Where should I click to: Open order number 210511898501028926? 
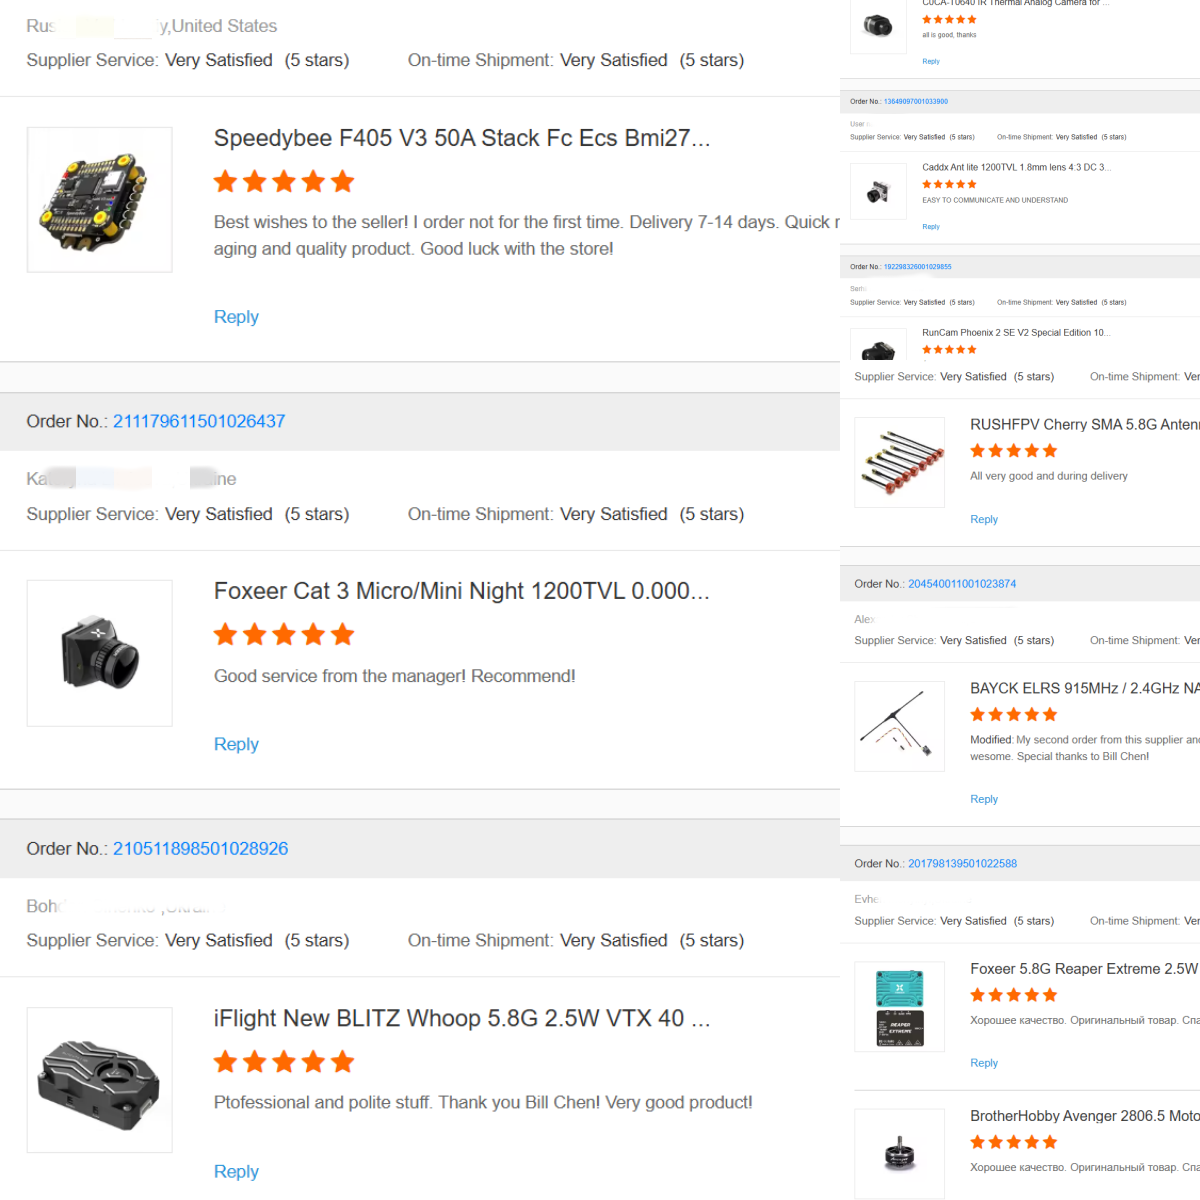pos(200,848)
